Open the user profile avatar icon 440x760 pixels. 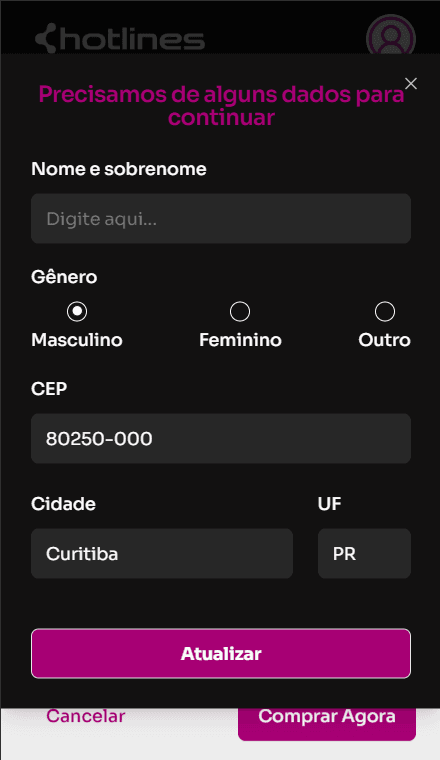click(391, 38)
